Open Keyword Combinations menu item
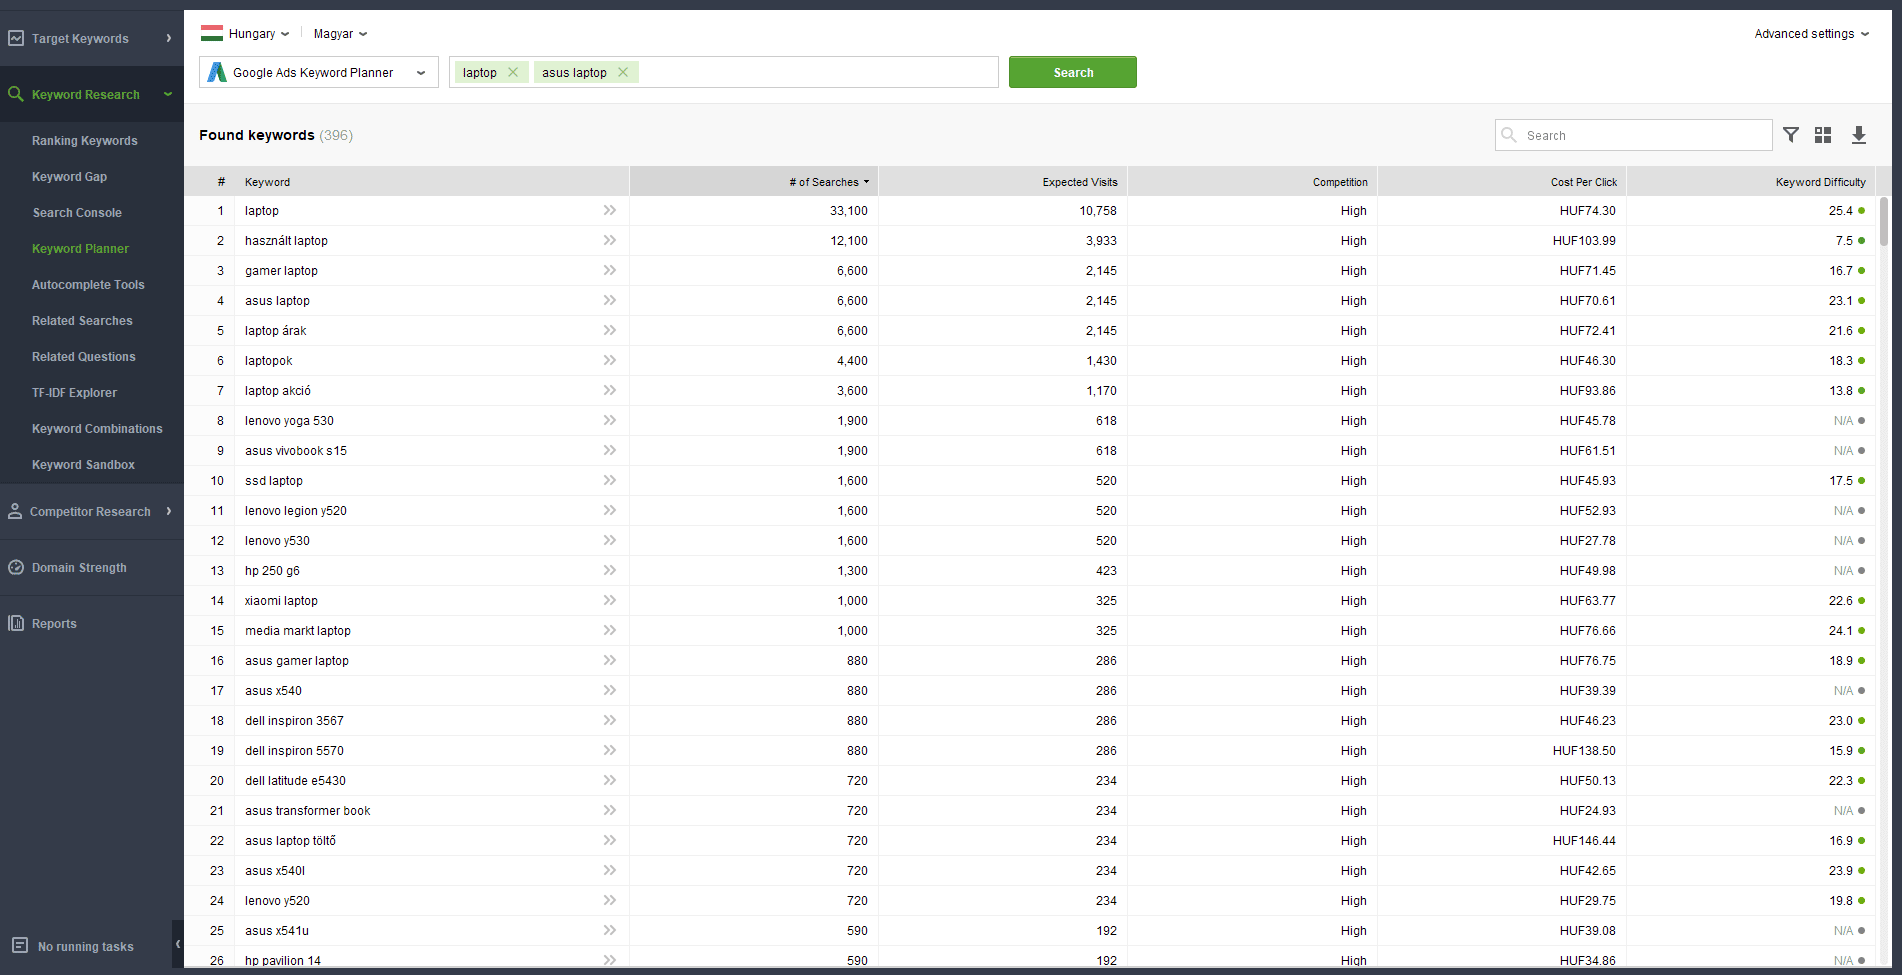This screenshot has width=1902, height=975. point(97,428)
